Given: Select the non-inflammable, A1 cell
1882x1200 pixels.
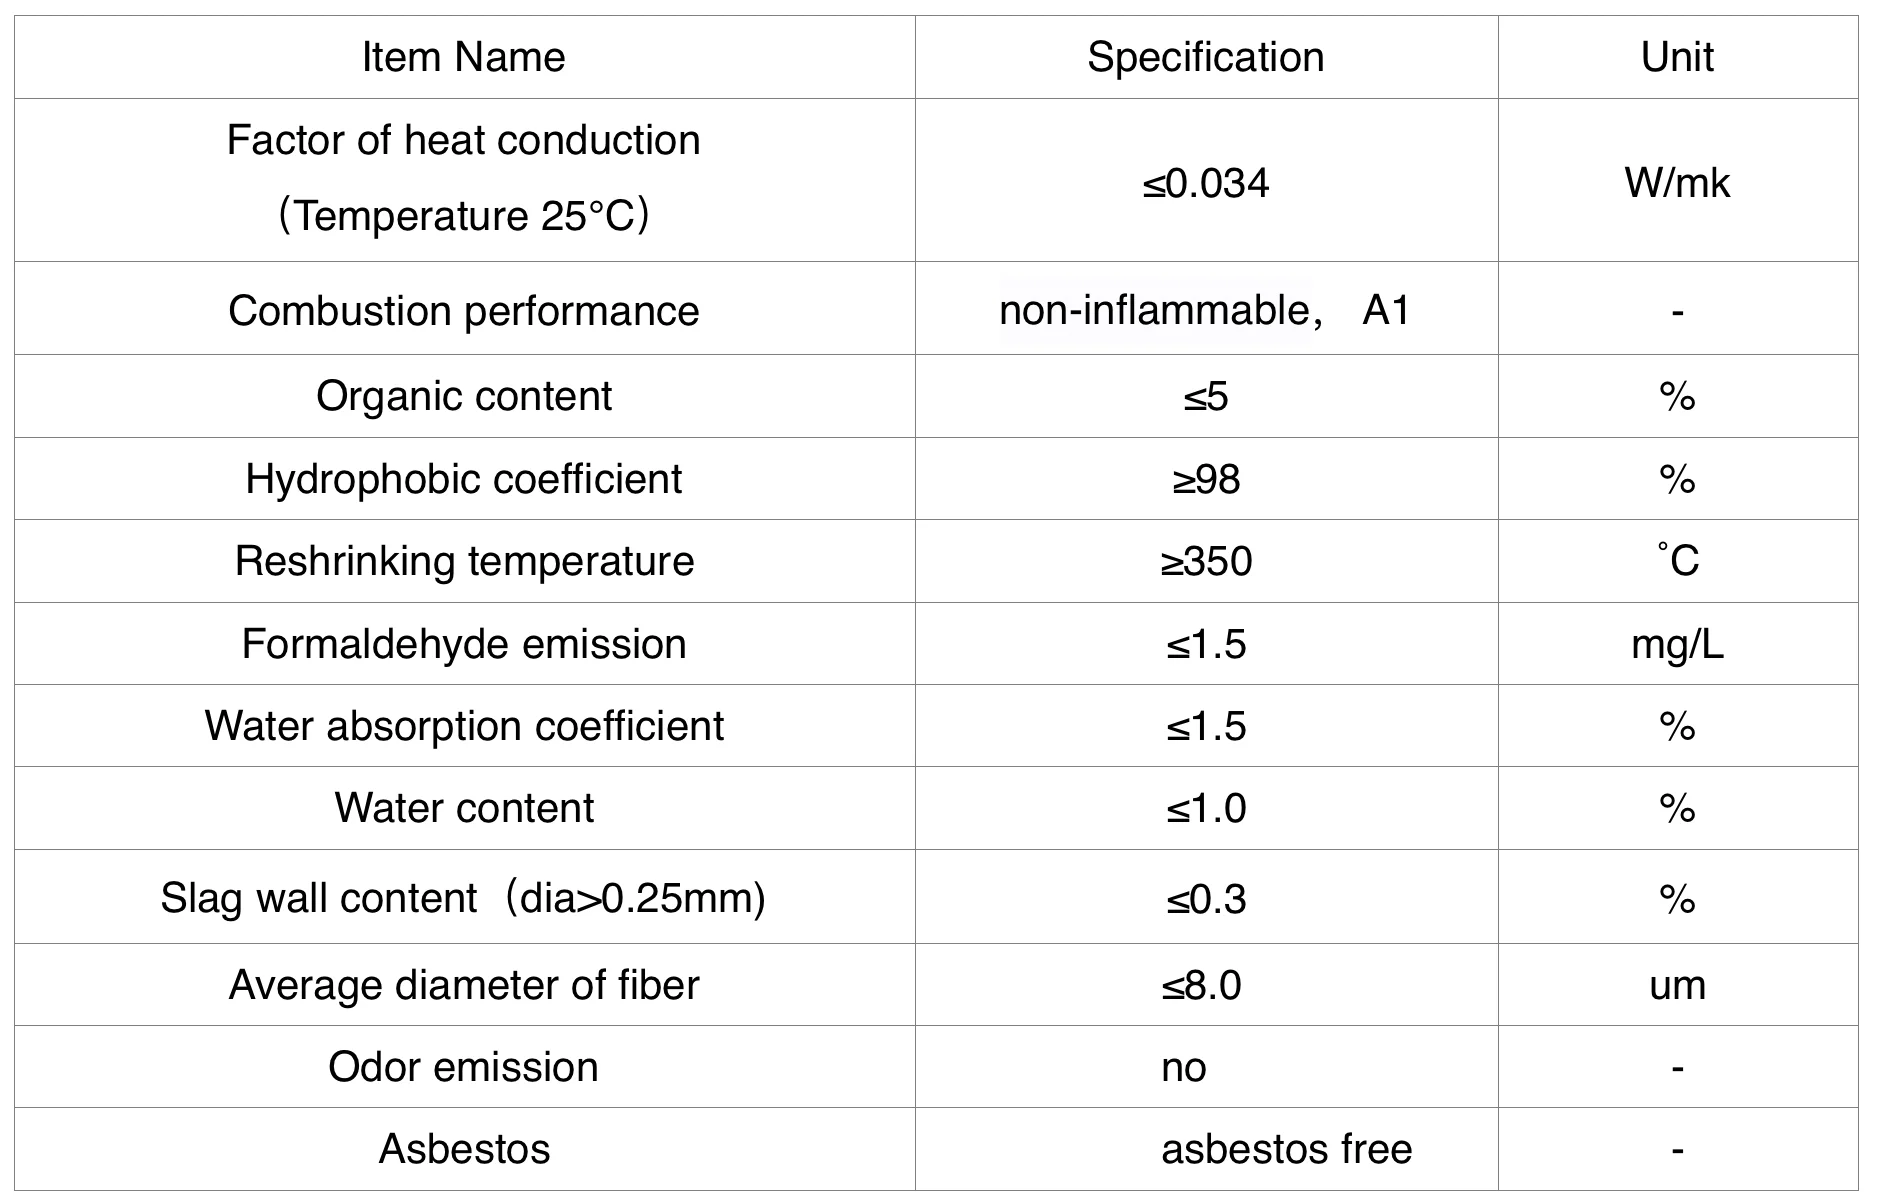Looking at the screenshot, I should point(1204,311).
